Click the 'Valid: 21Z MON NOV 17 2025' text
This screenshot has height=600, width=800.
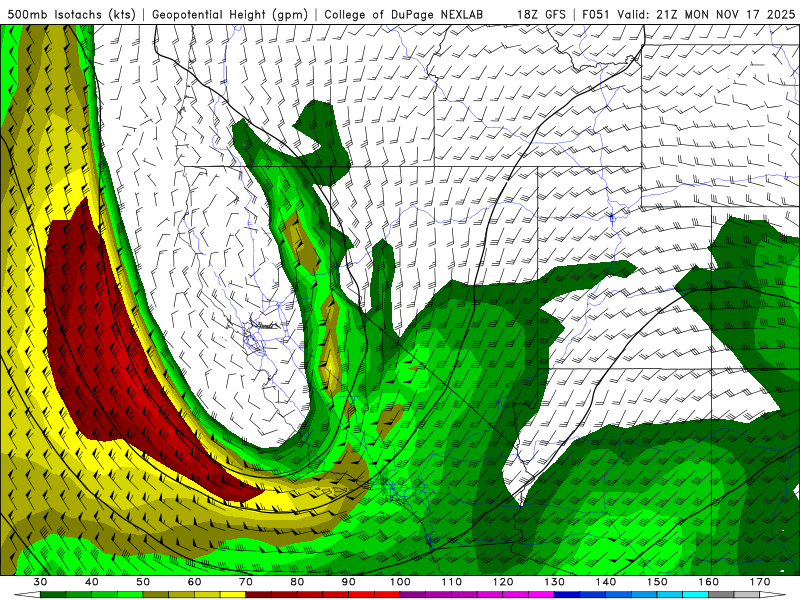click(x=706, y=15)
